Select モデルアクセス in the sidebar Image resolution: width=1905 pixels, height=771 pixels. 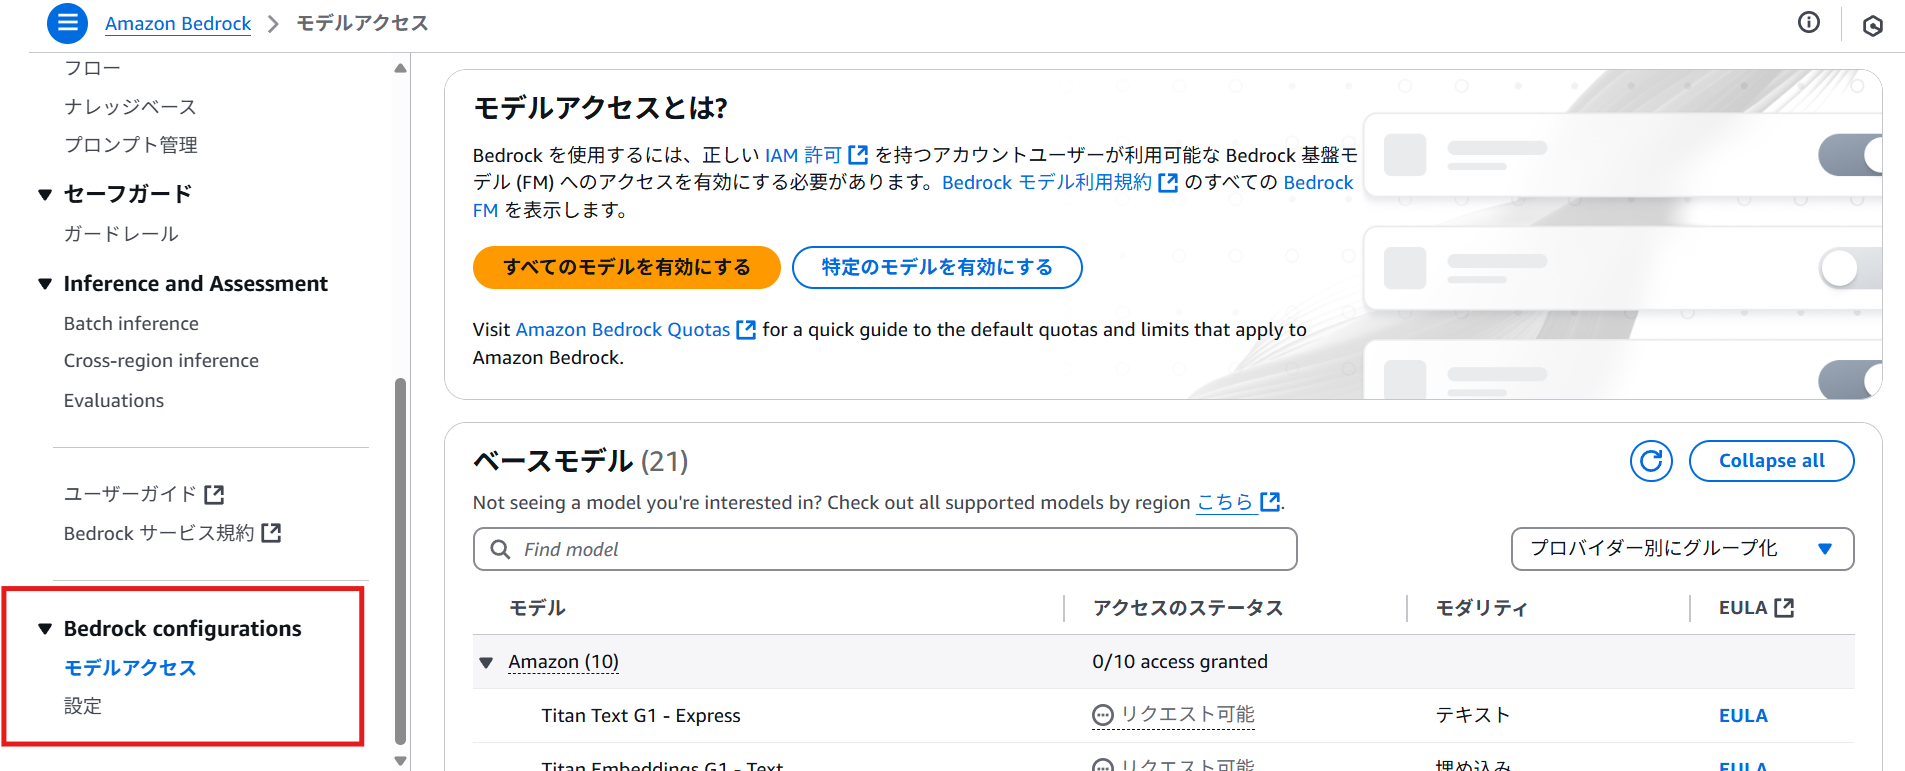130,668
